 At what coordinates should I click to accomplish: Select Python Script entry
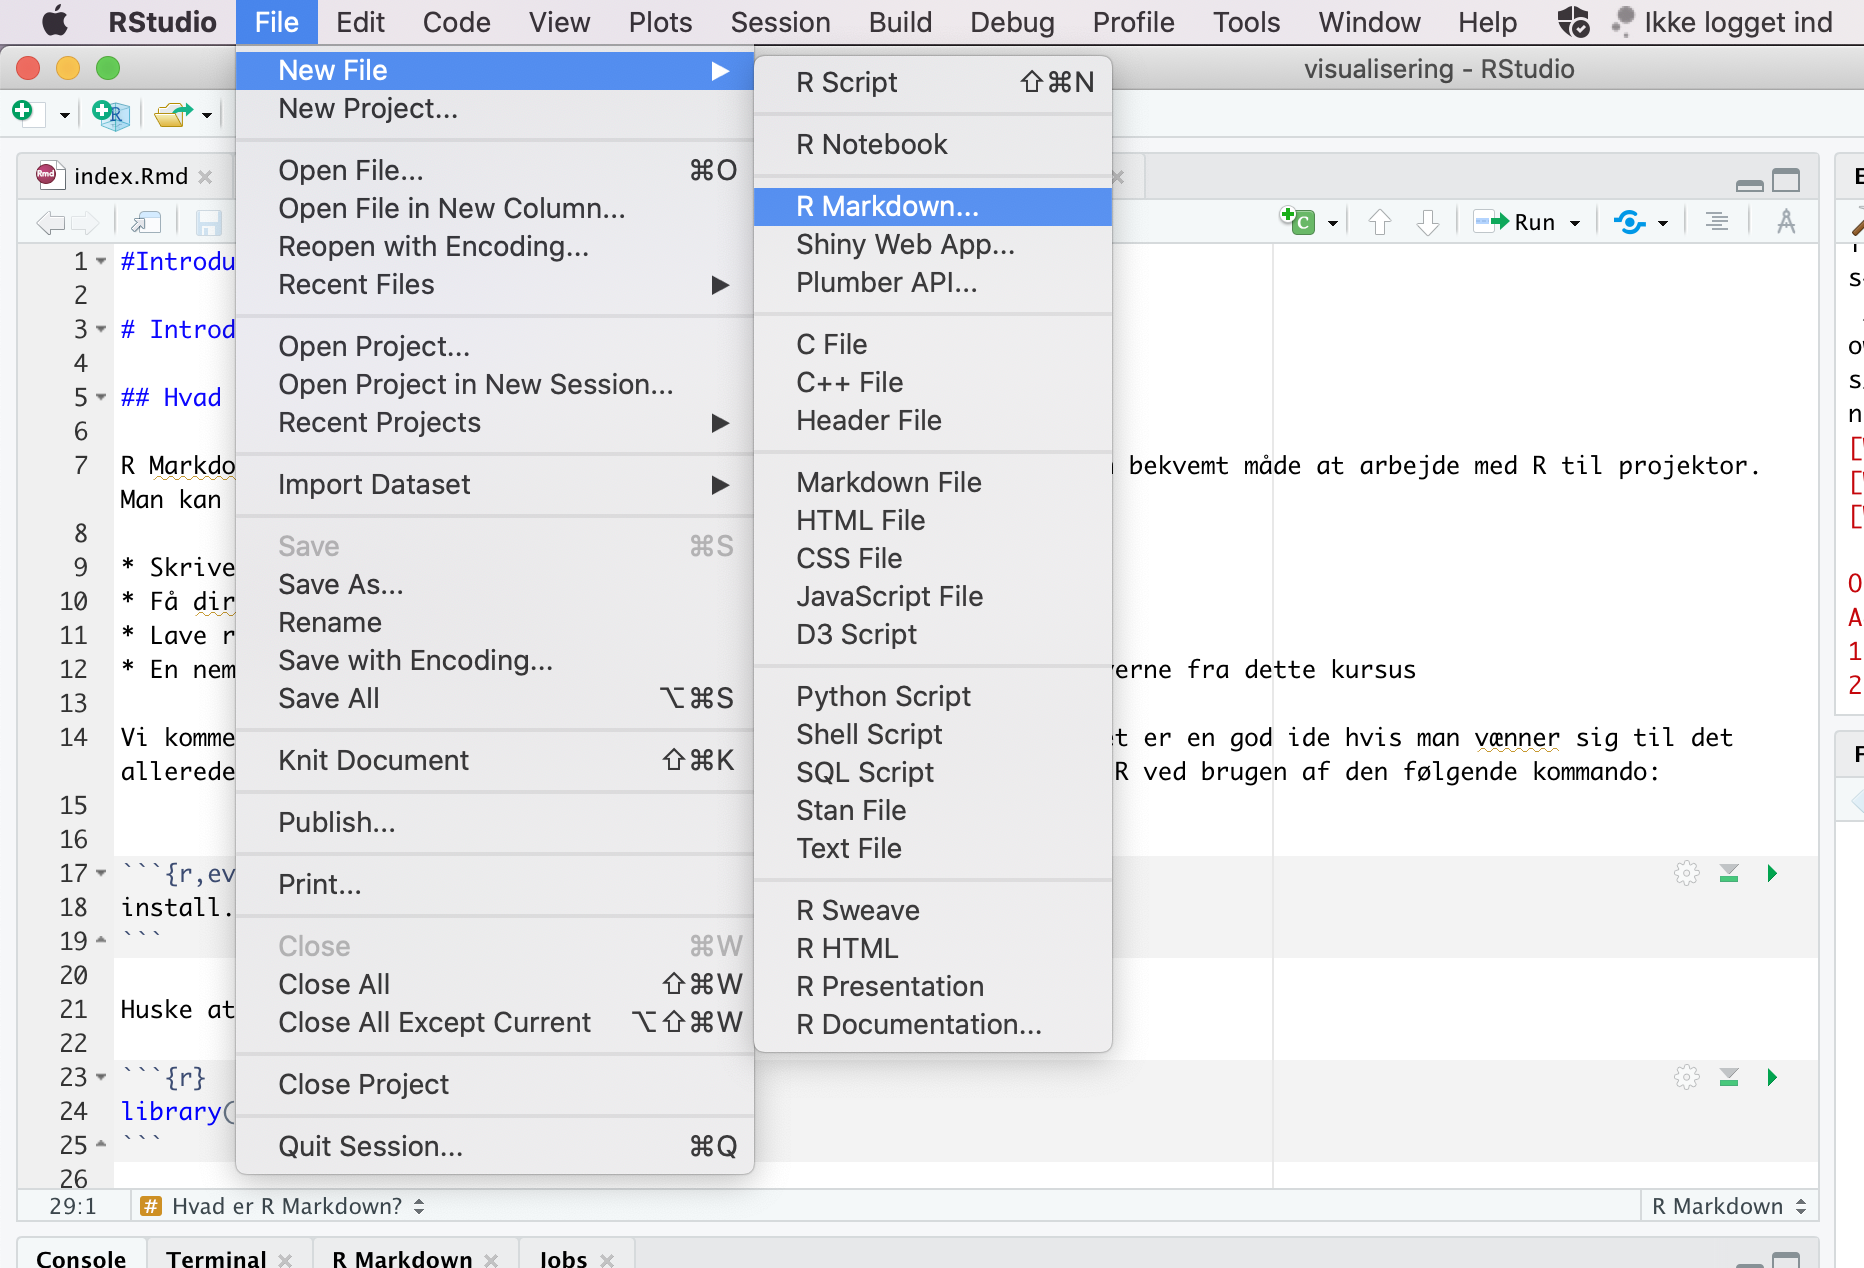tap(932, 697)
